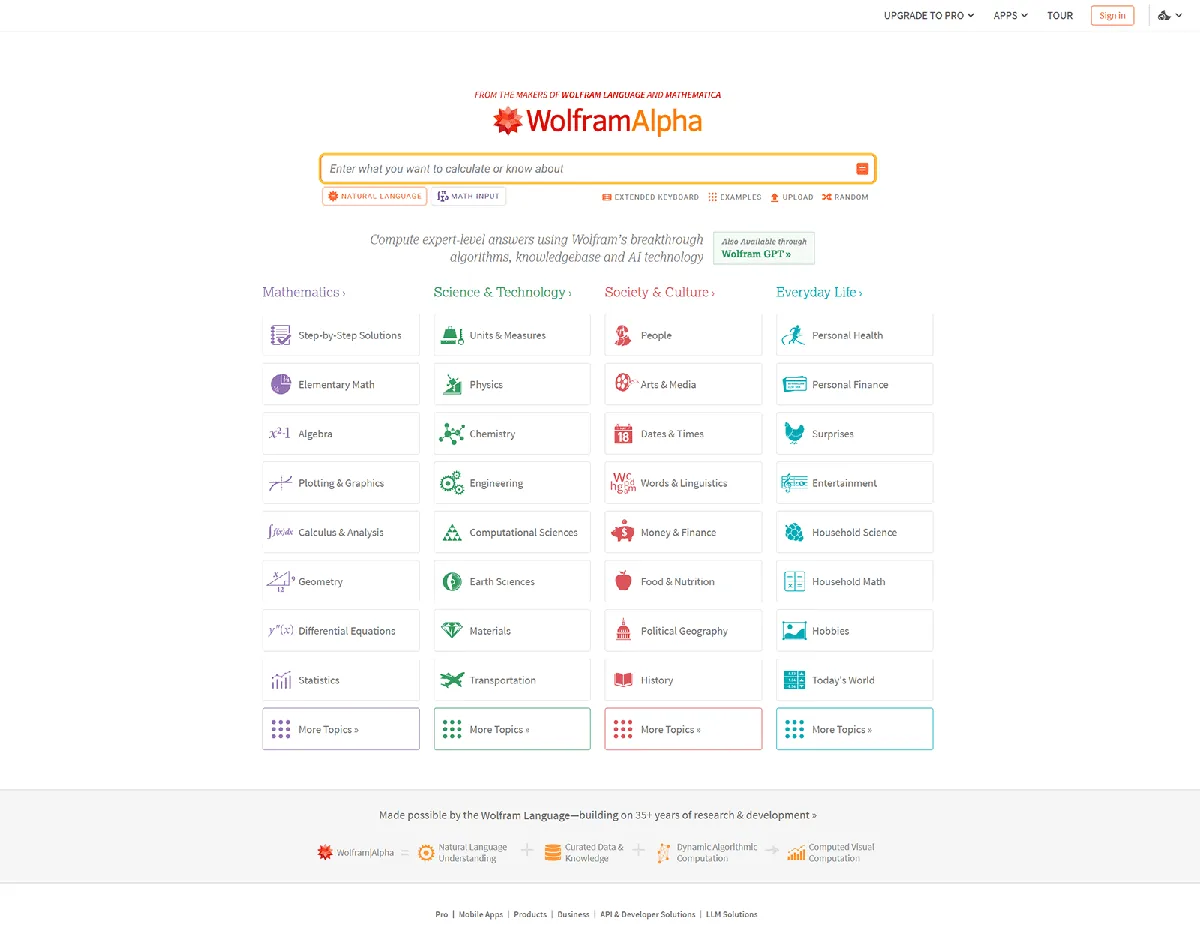Click the Step-by-Step Solutions icon
This screenshot has height=925, width=1200.
(x=281, y=335)
